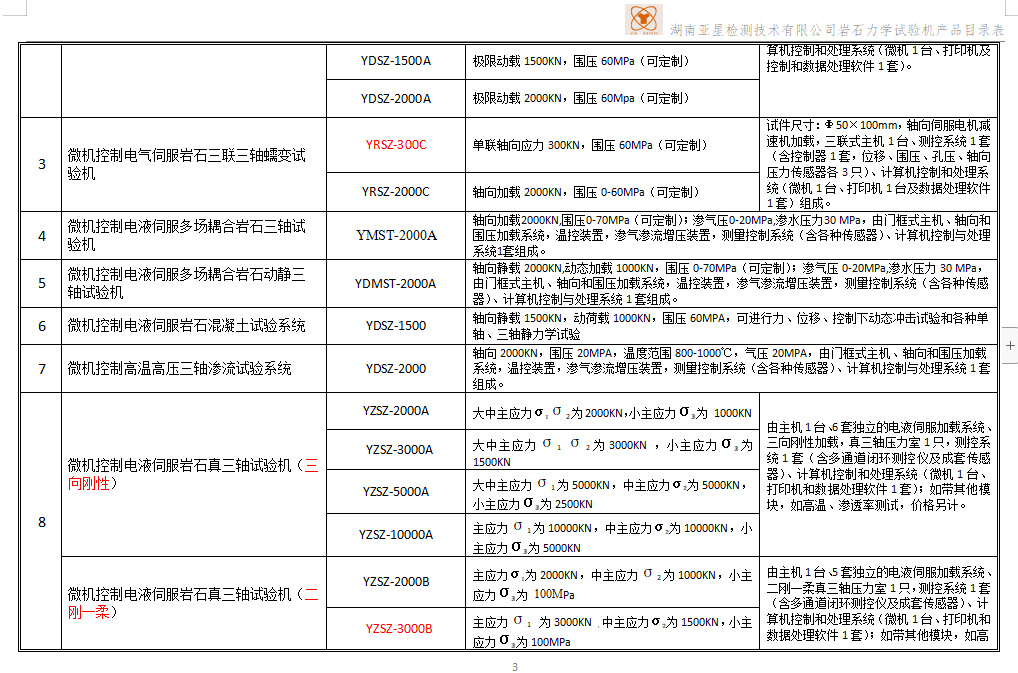Image resolution: width=1018 pixels, height=673 pixels.
Task: Click the red 二刚一柔 text
Action: click(92, 613)
